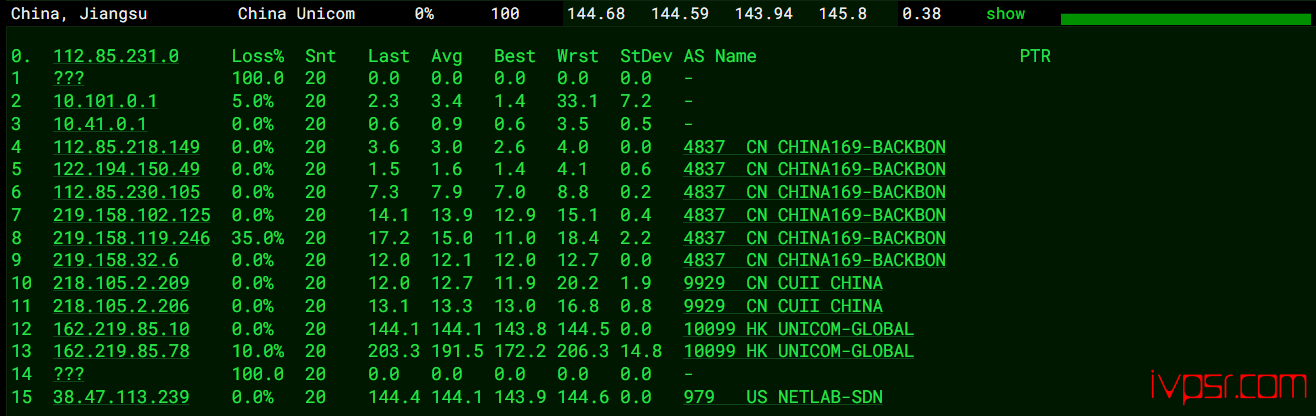Click the 14.8 StDev value on hop 13

pos(641,351)
